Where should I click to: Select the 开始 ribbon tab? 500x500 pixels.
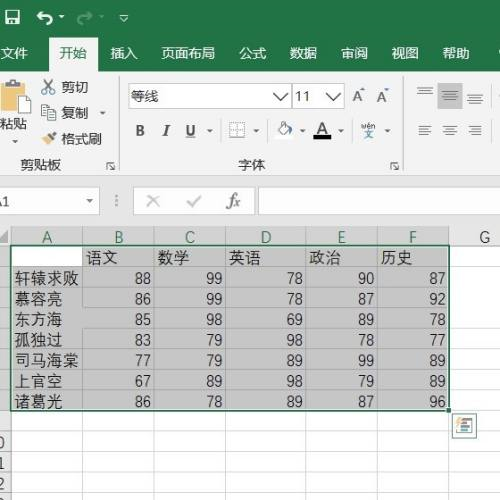point(73,53)
